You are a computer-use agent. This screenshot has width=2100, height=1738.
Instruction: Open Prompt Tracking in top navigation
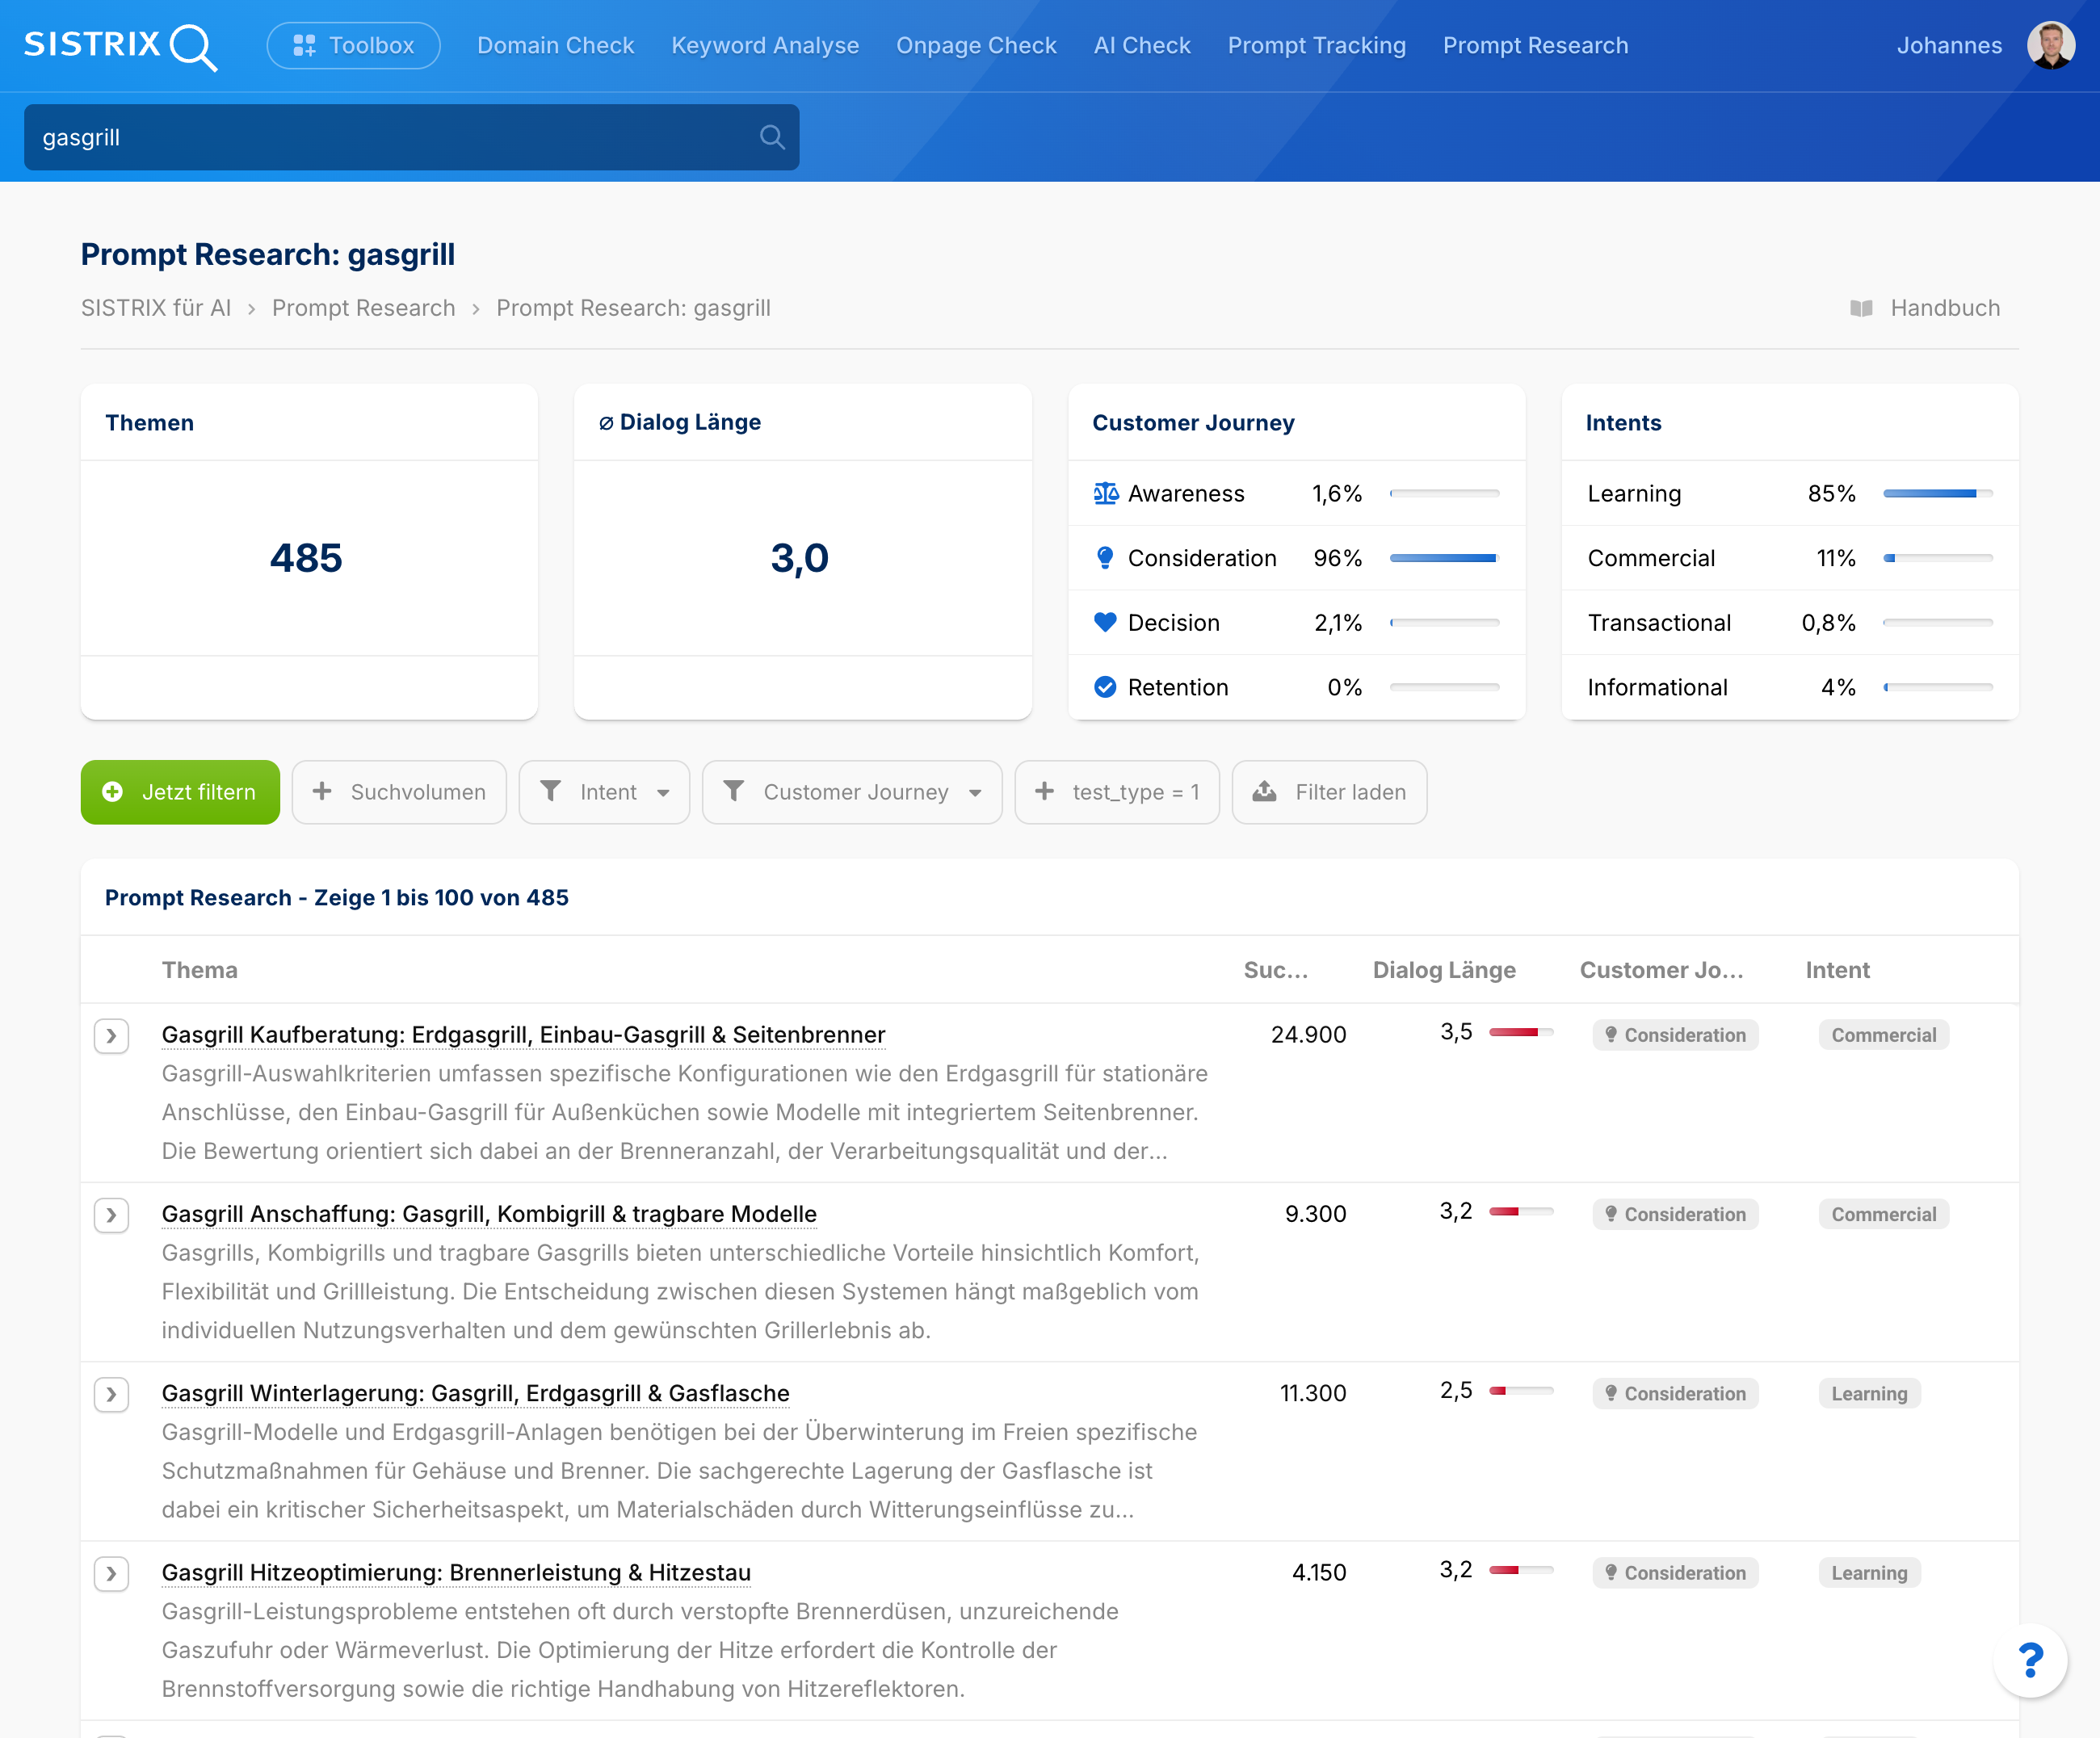pos(1316,46)
